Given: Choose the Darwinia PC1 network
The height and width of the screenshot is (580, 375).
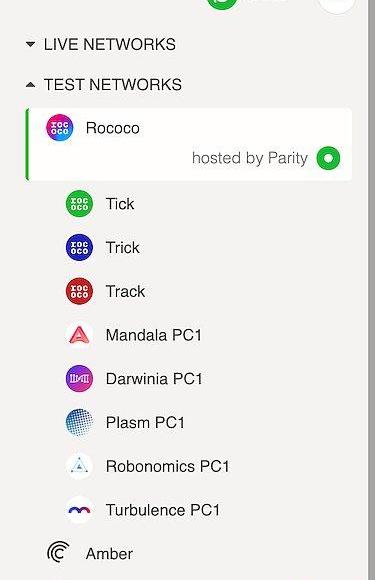Looking at the screenshot, I should [154, 379].
